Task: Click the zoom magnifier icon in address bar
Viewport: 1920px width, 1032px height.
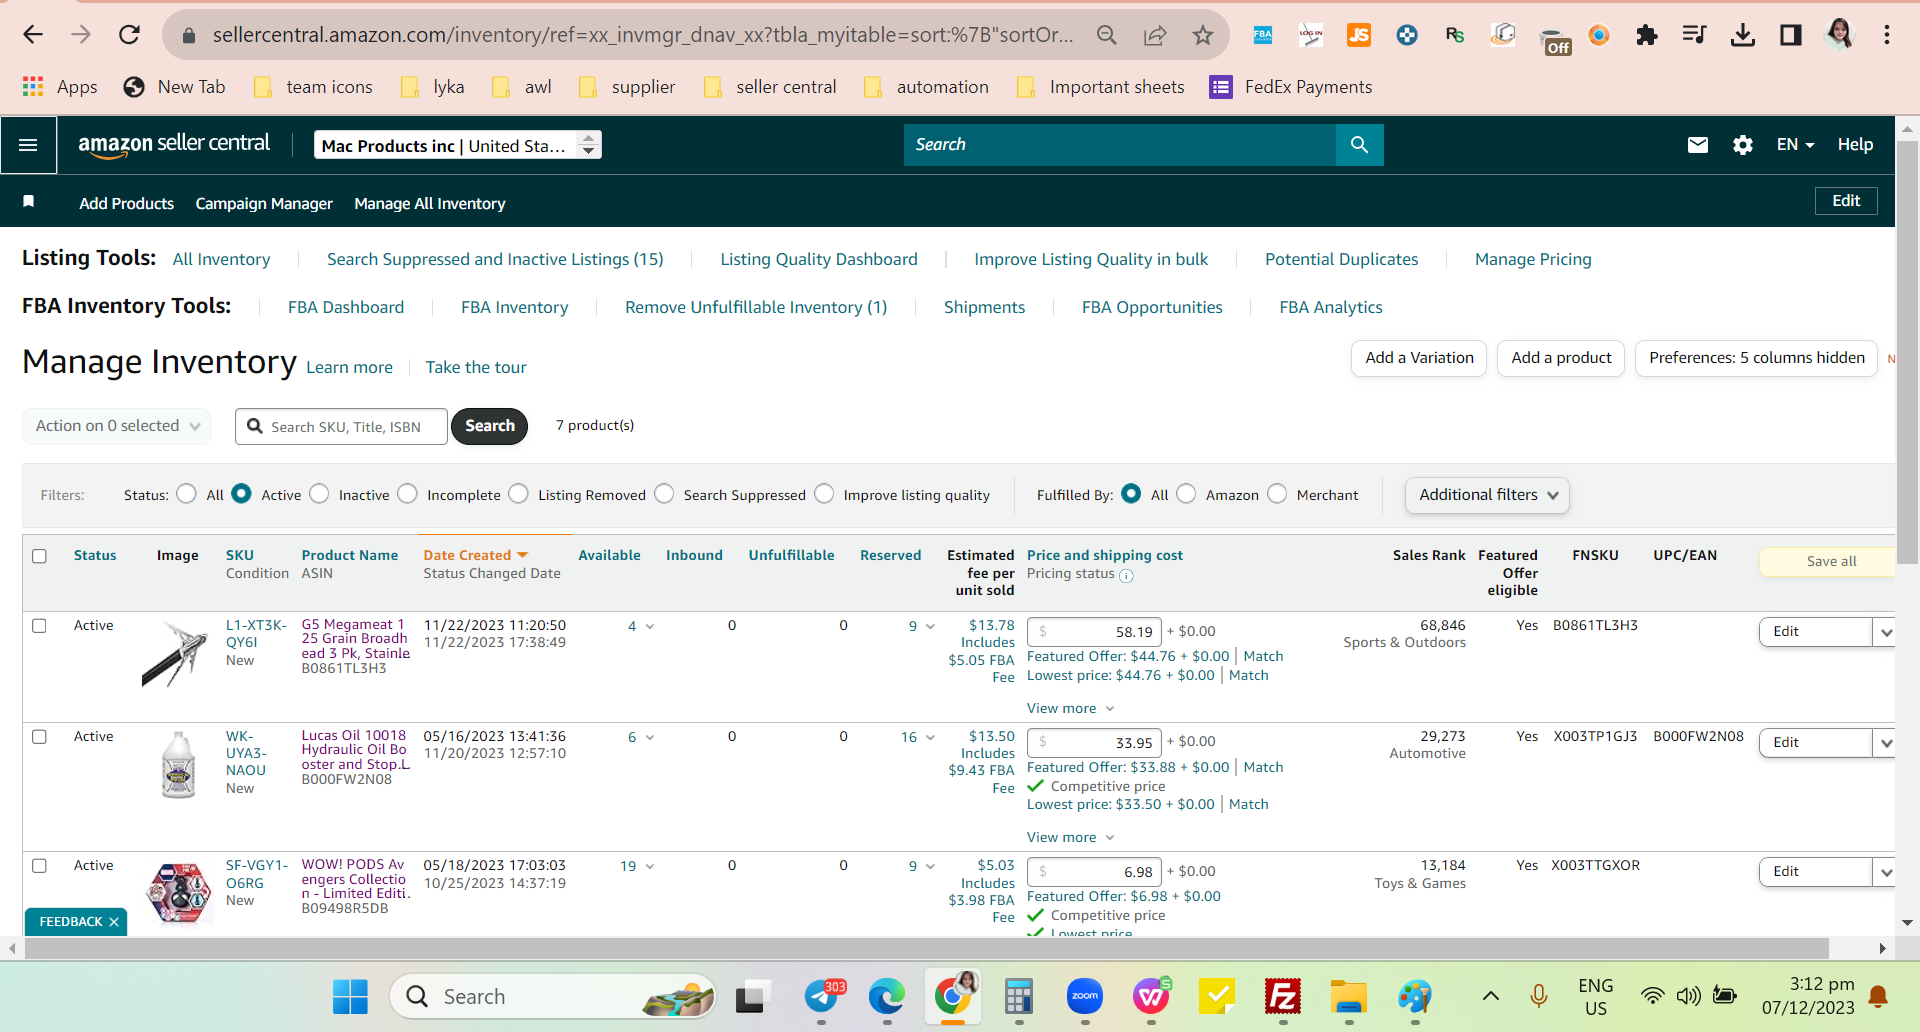Action: coord(1106,35)
